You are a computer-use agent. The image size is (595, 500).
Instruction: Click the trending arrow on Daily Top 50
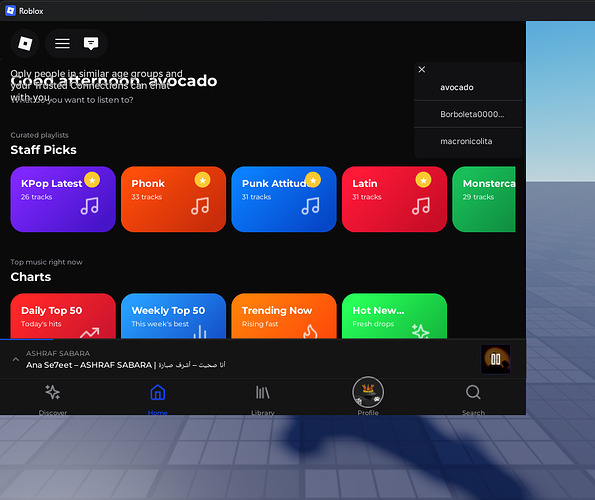90,332
